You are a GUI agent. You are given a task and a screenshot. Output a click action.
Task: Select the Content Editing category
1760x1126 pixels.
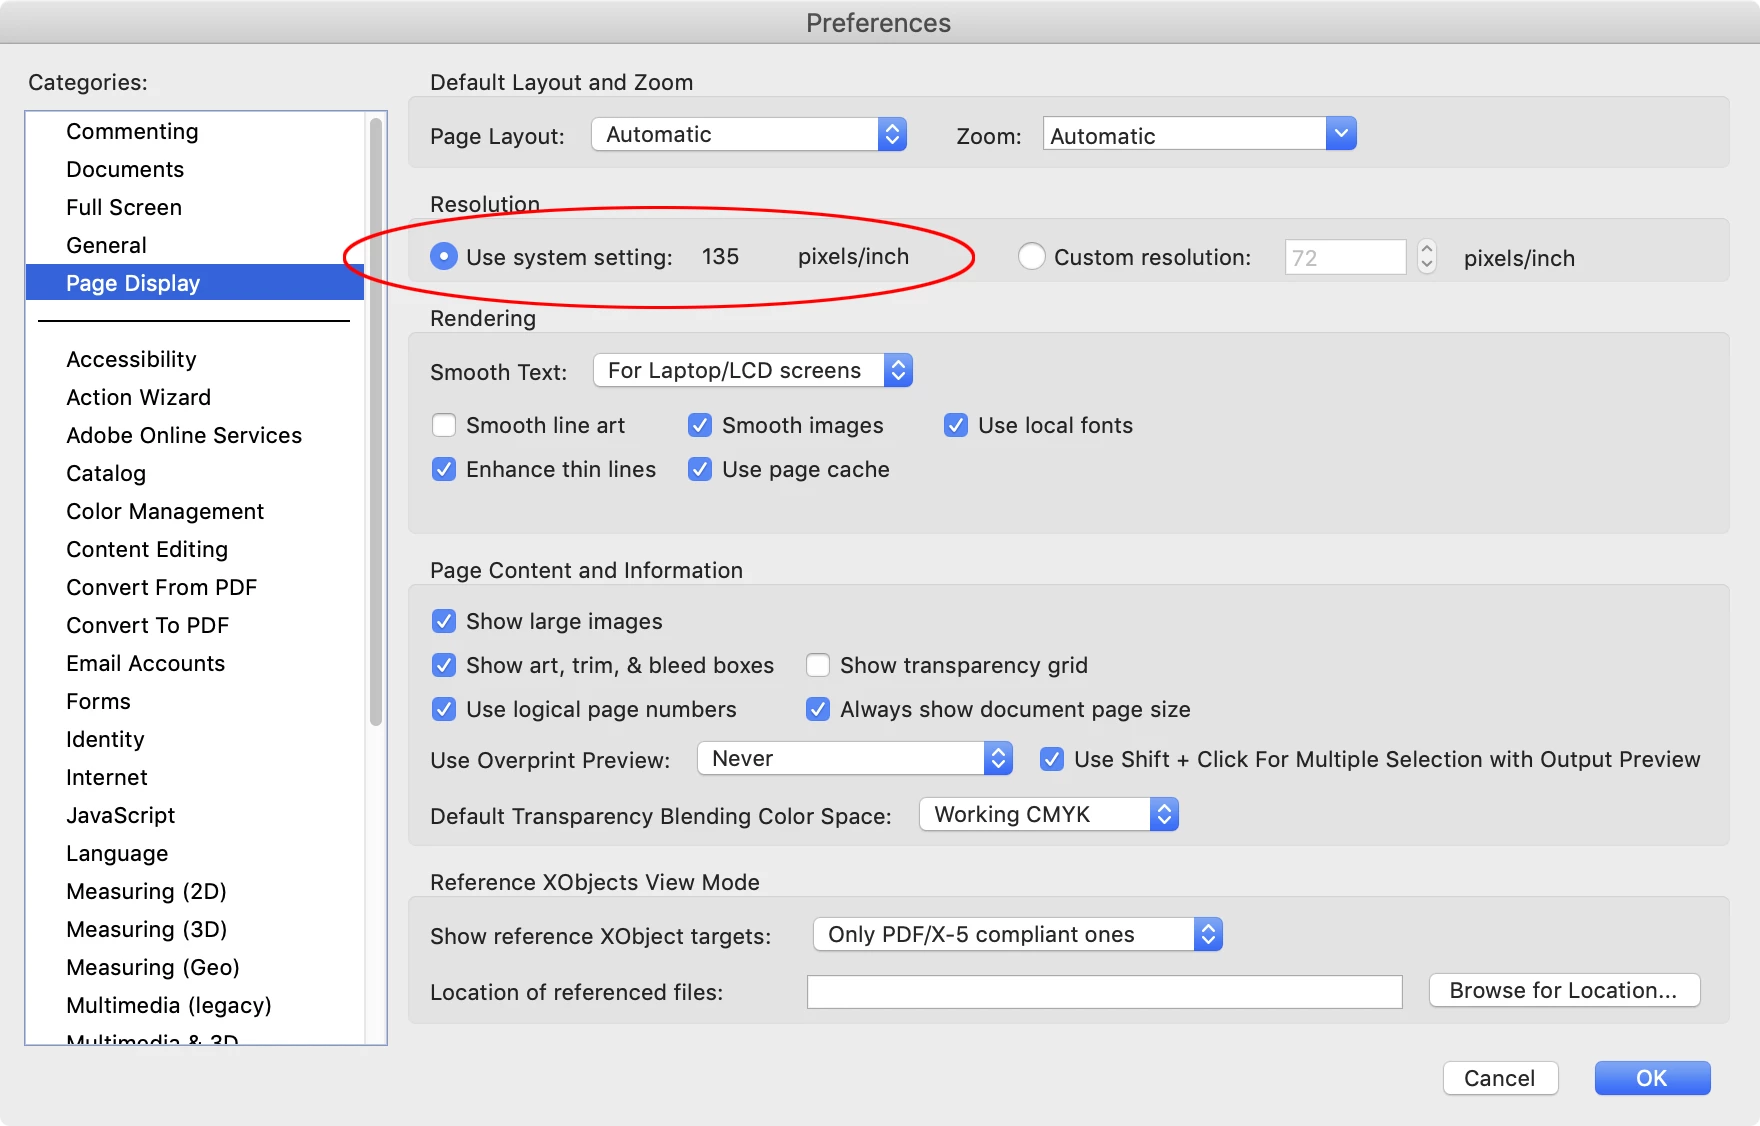pos(195,549)
